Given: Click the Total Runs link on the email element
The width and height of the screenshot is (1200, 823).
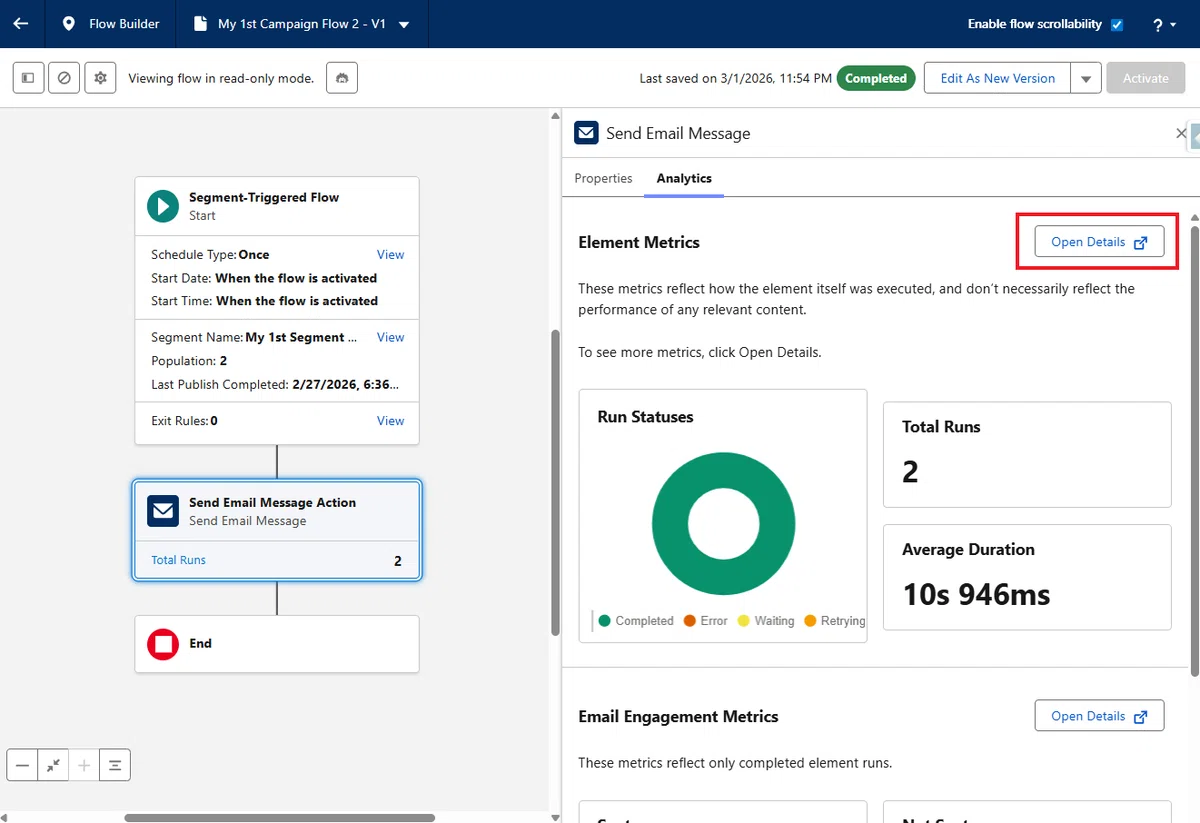Looking at the screenshot, I should tap(178, 560).
